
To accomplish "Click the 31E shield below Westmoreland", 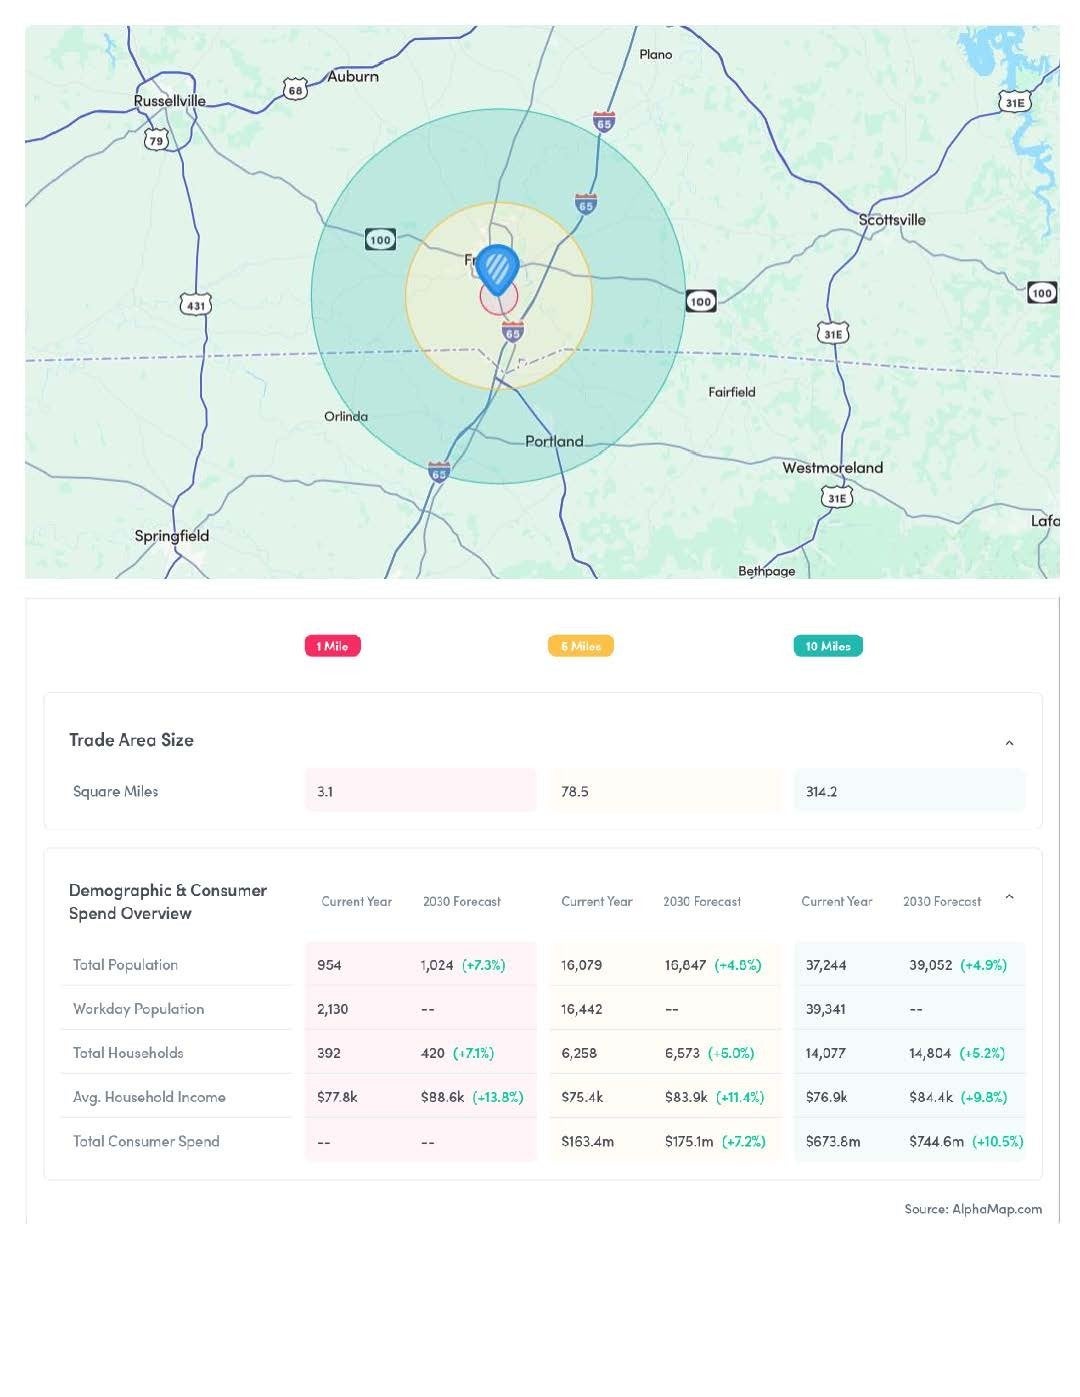I will pyautogui.click(x=836, y=497).
